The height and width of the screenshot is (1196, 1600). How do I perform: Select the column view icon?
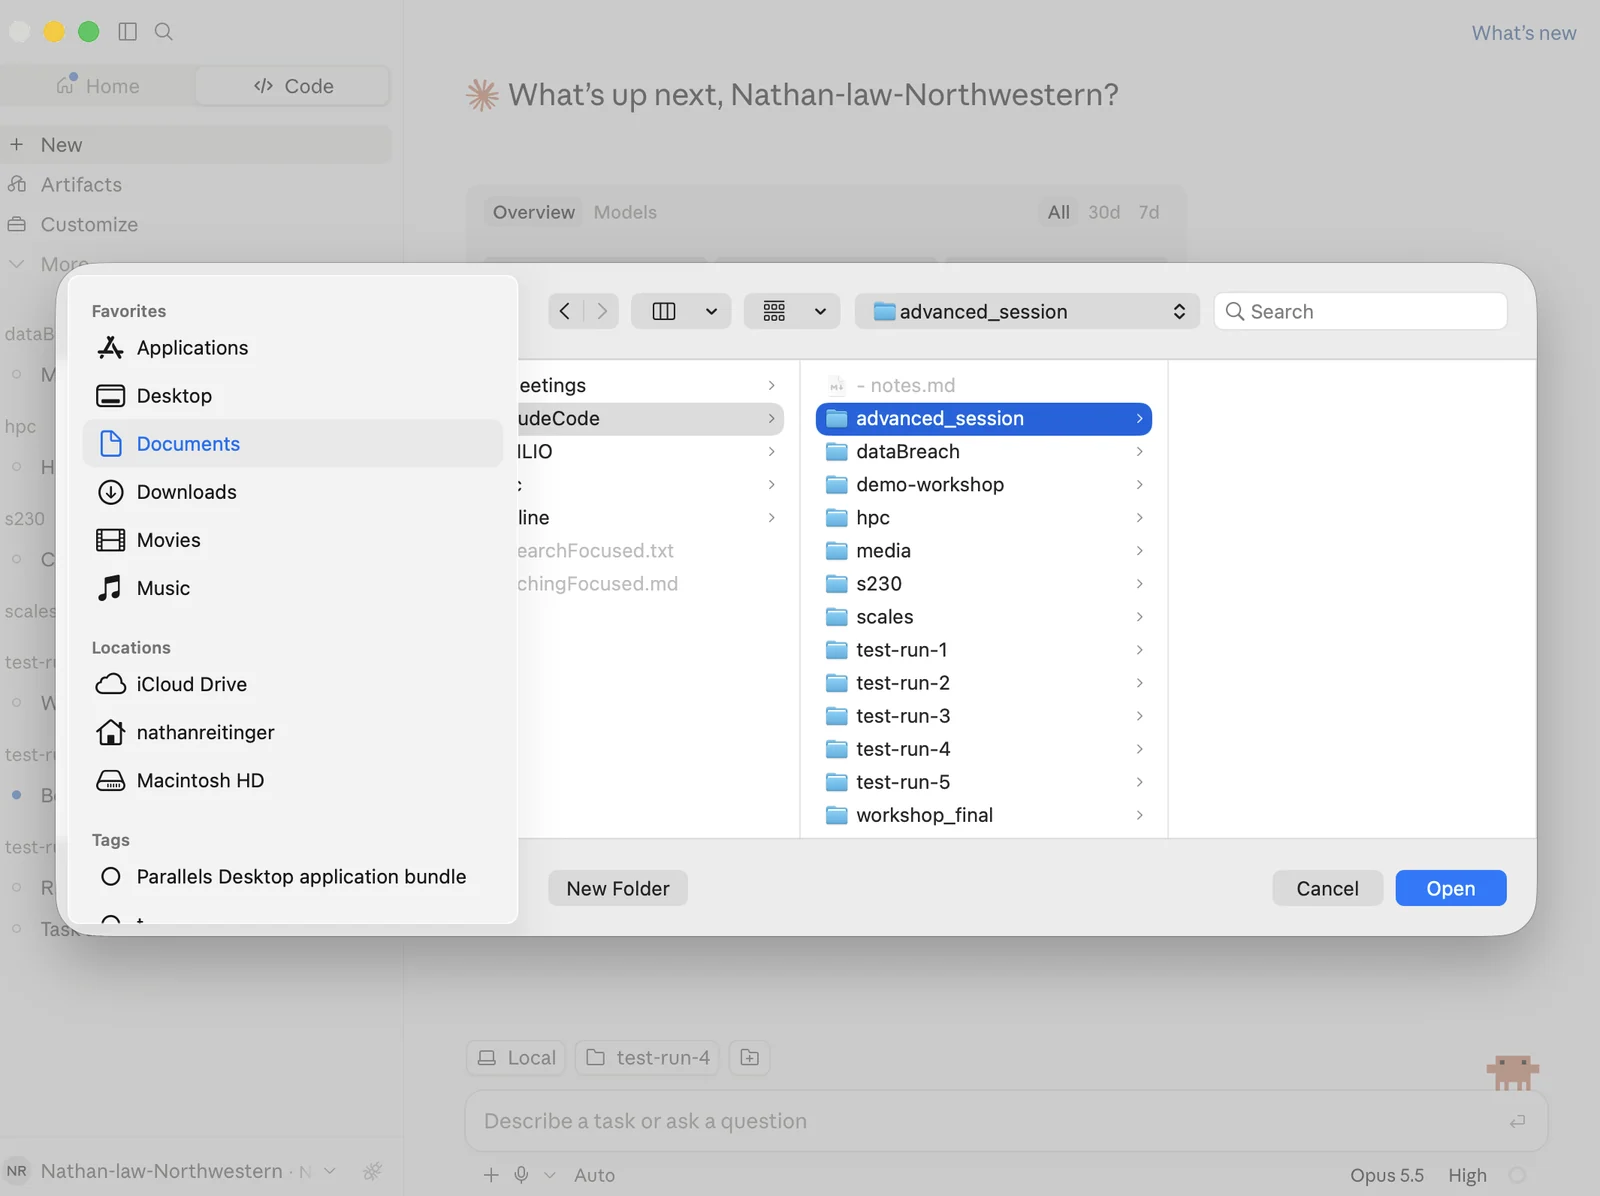664,311
